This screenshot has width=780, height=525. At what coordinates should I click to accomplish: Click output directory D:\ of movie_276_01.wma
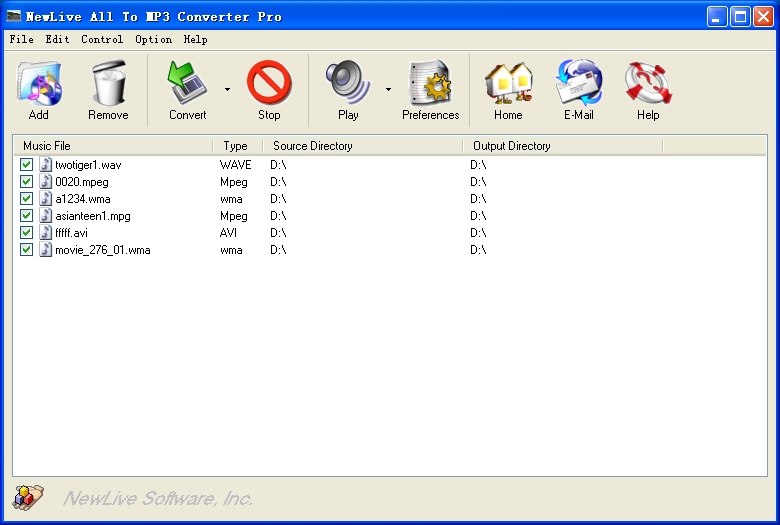click(478, 249)
